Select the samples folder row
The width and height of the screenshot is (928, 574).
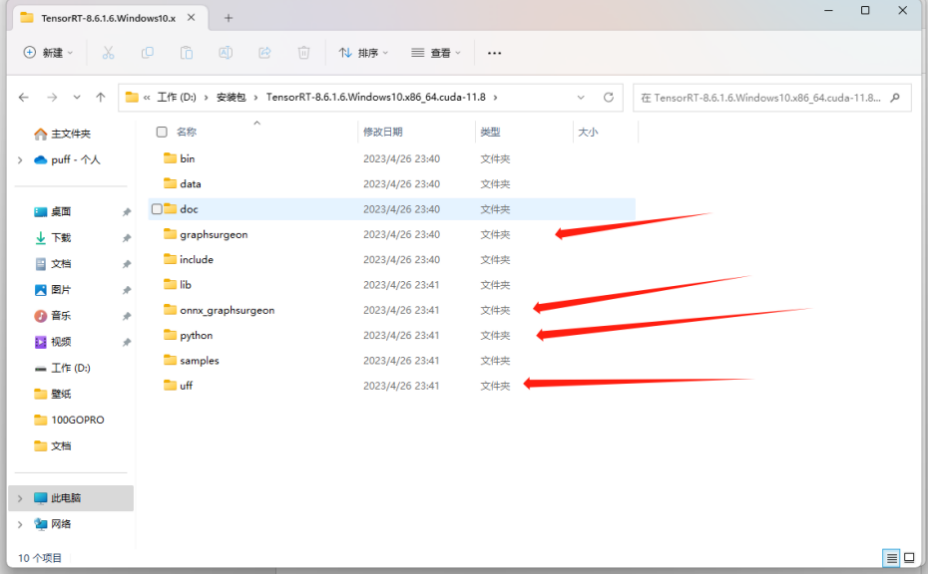click(x=392, y=360)
